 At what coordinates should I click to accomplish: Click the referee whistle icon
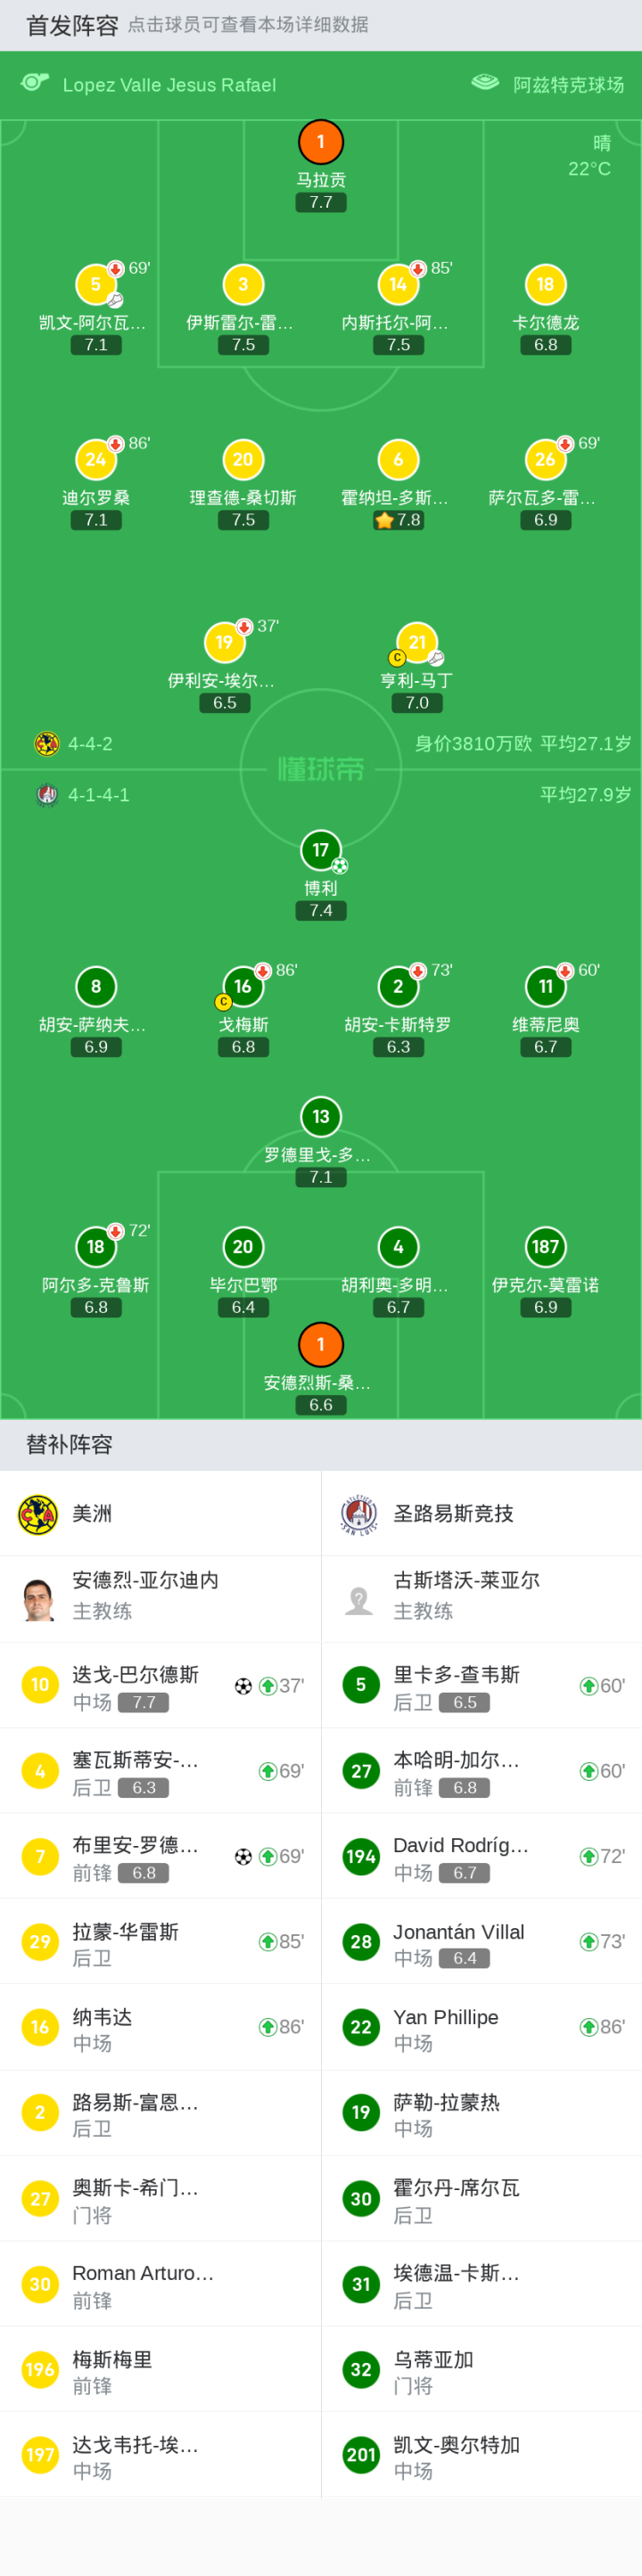pyautogui.click(x=35, y=83)
